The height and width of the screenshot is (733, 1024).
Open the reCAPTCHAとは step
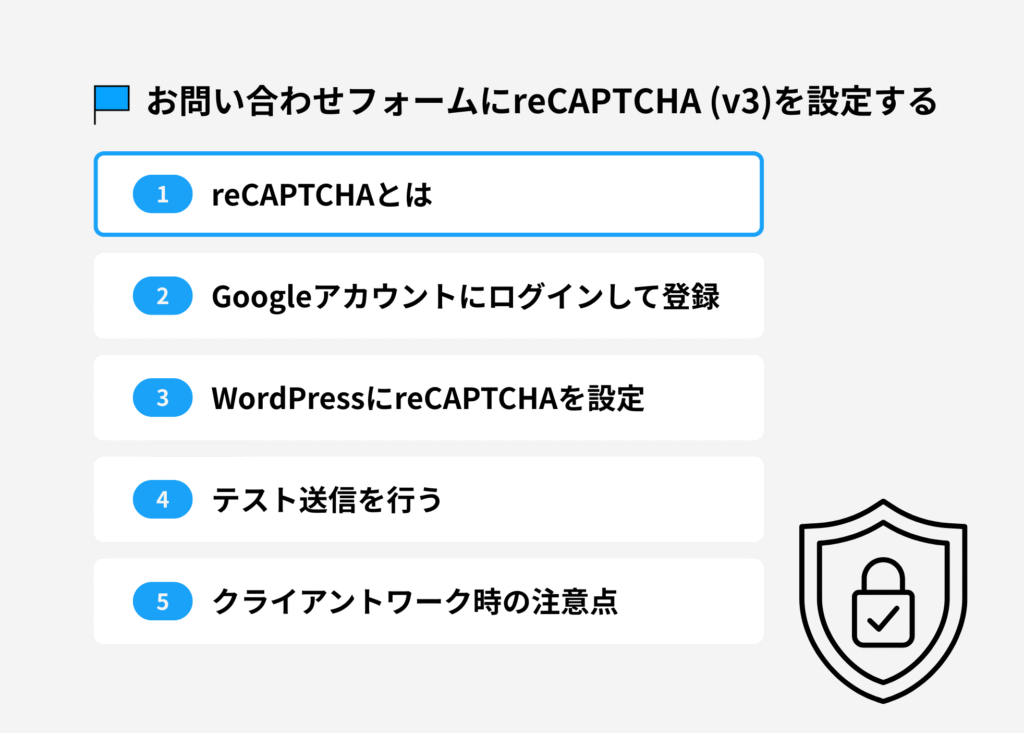click(322, 194)
